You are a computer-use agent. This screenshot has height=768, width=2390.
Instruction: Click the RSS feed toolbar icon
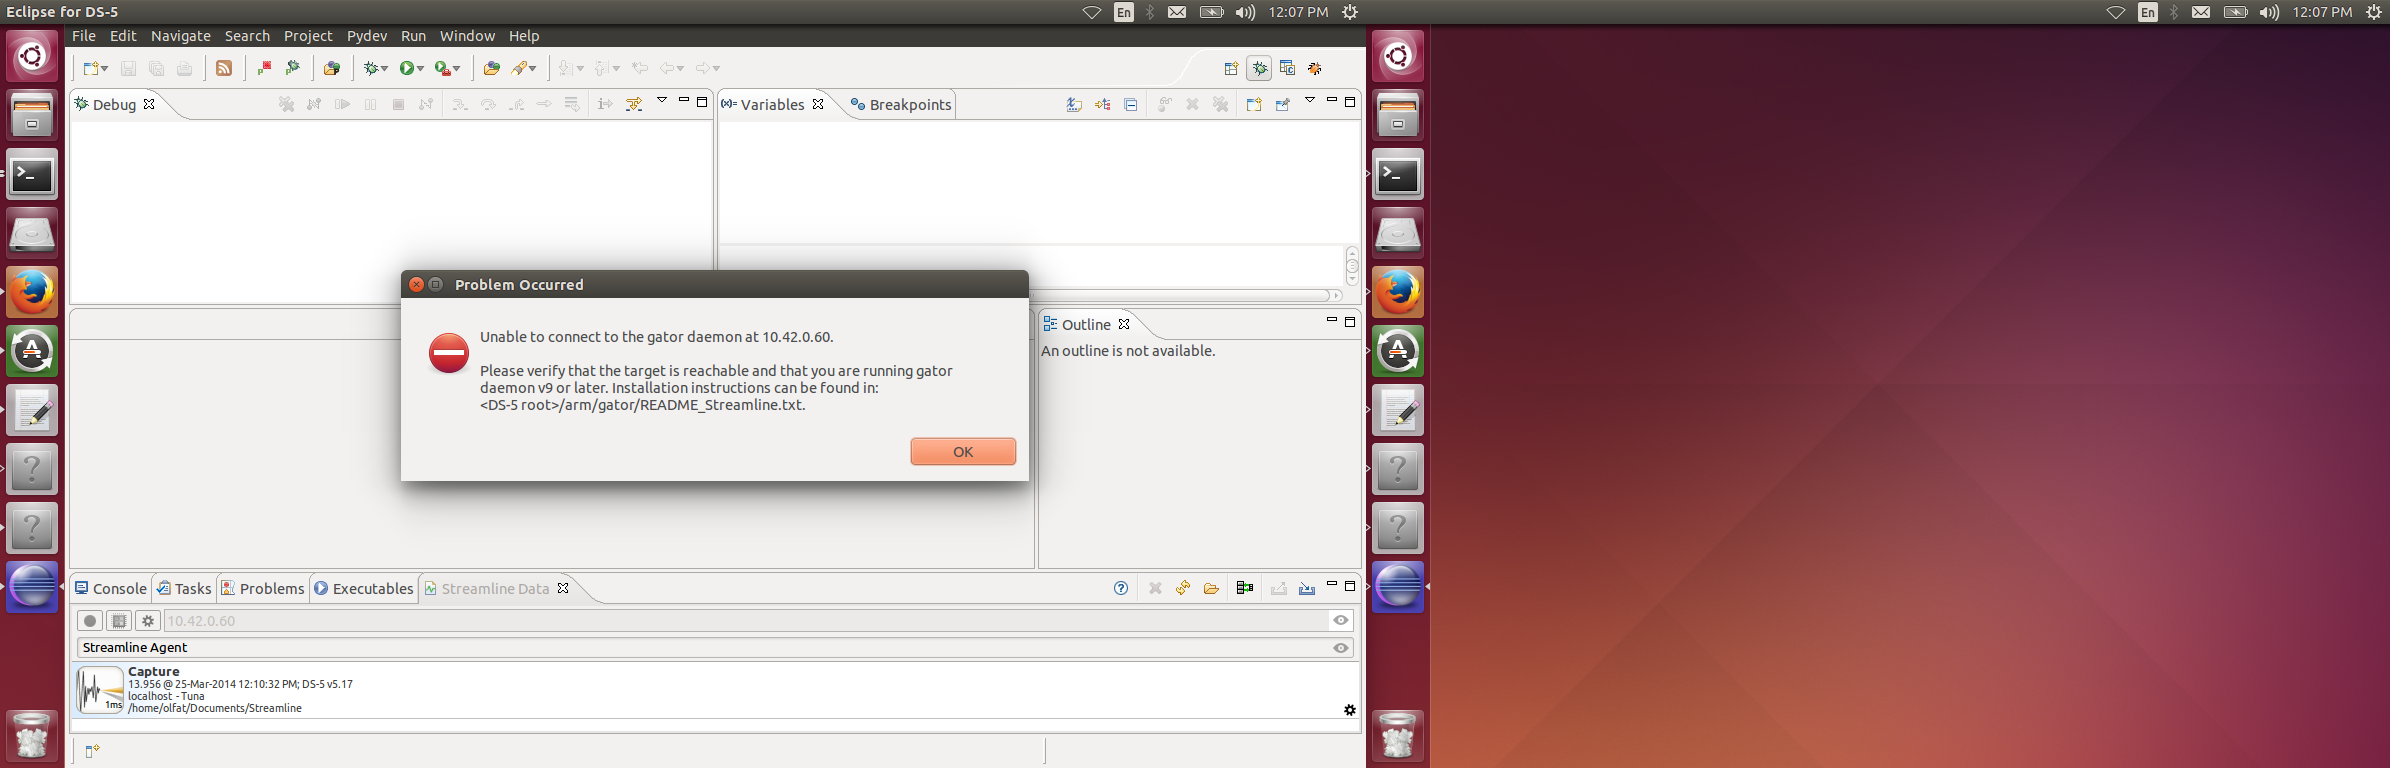[x=224, y=68]
